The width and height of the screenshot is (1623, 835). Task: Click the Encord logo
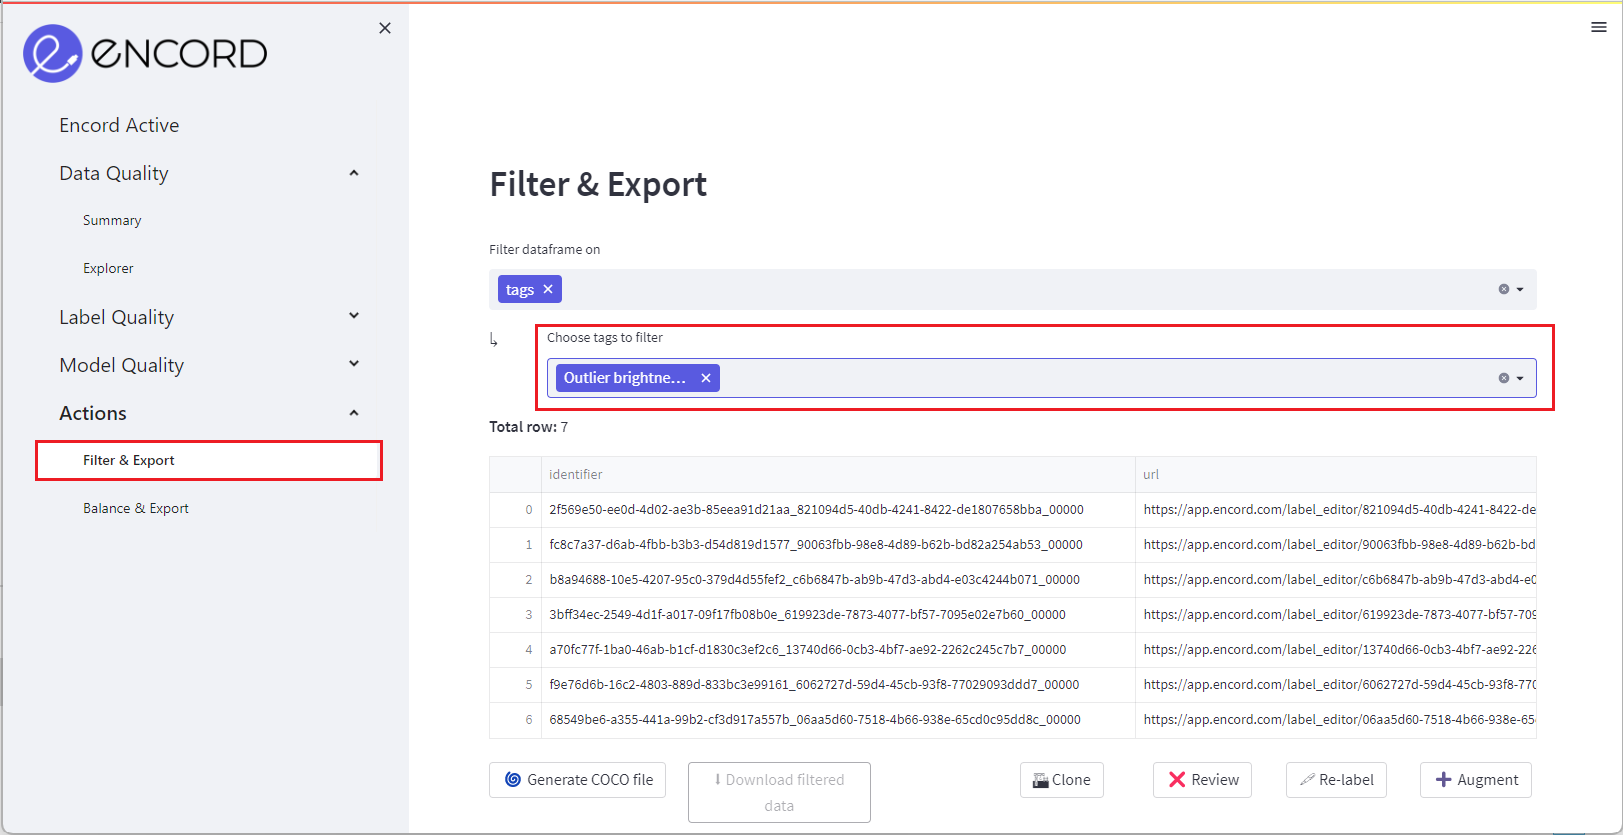pos(146,53)
